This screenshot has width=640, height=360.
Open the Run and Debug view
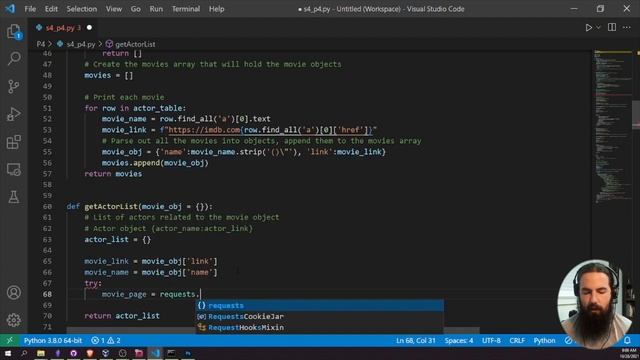point(14,114)
